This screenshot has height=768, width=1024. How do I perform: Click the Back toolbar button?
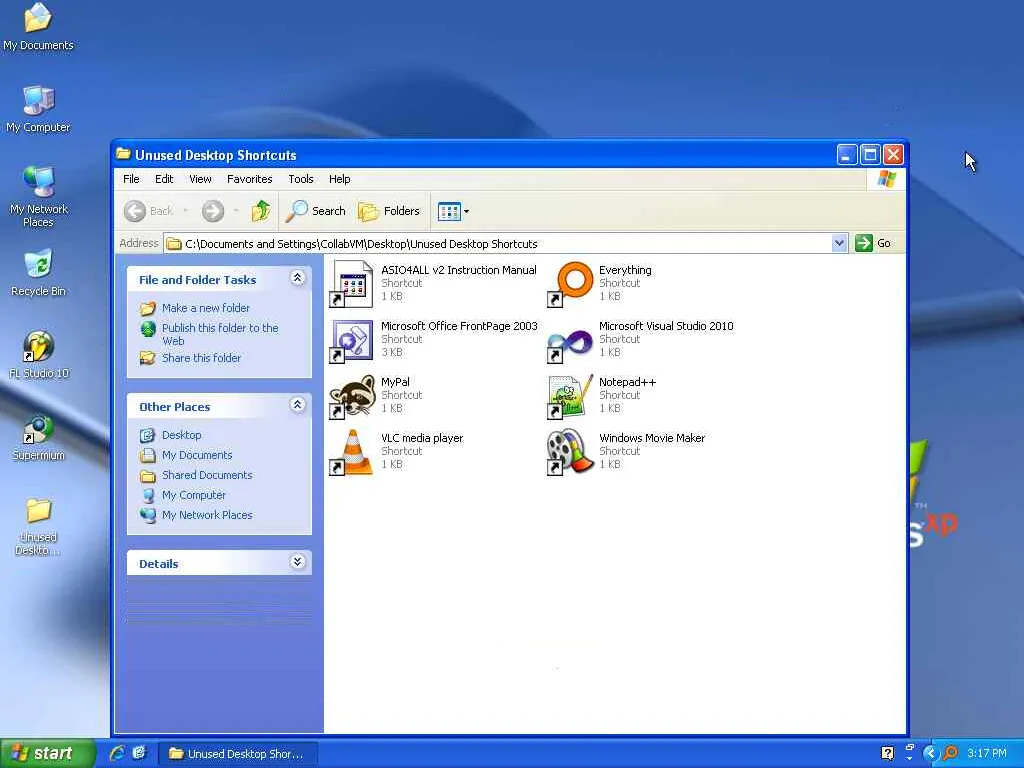pyautogui.click(x=149, y=211)
